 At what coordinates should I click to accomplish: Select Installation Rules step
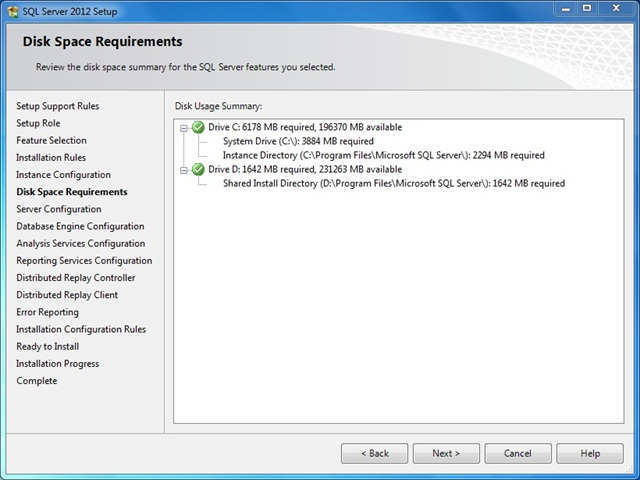click(x=51, y=158)
